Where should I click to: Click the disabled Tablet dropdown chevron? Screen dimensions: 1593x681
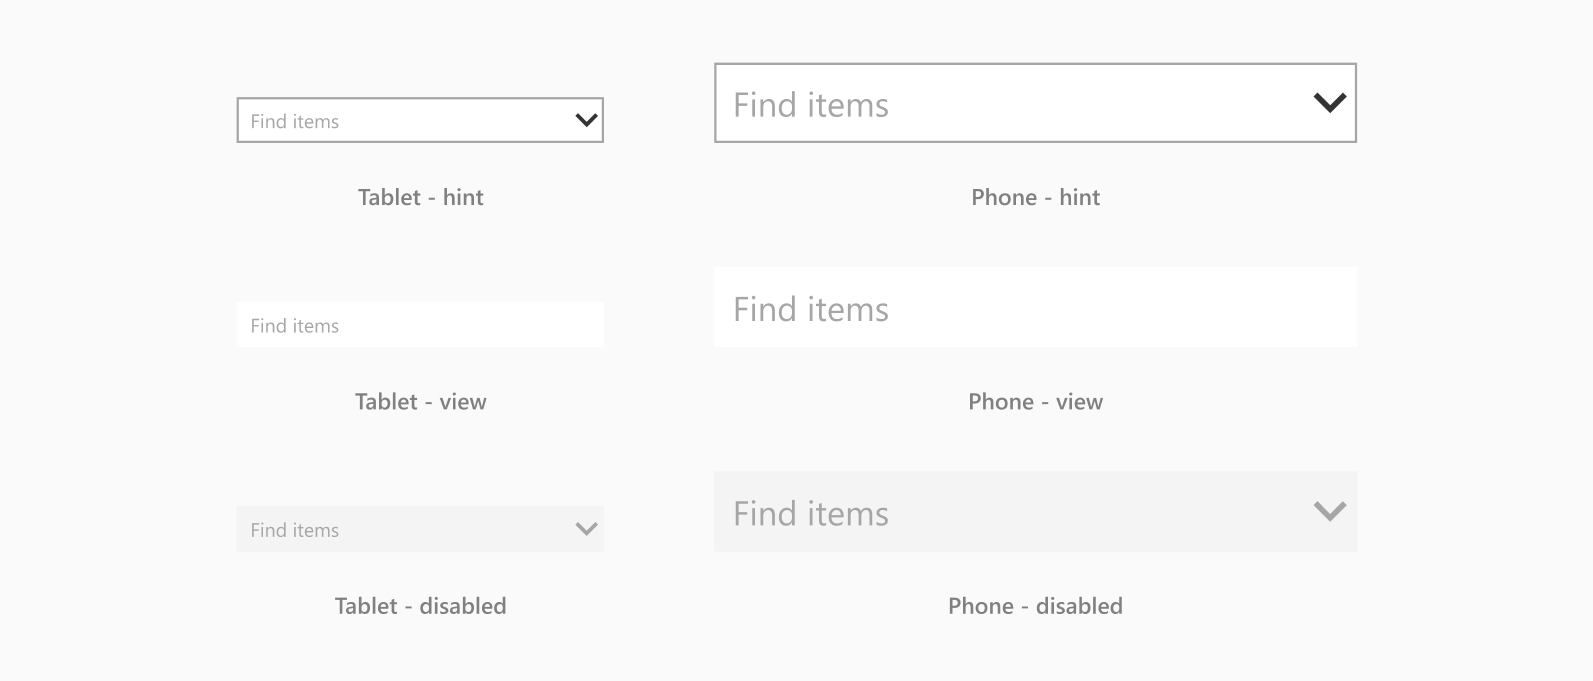(586, 529)
